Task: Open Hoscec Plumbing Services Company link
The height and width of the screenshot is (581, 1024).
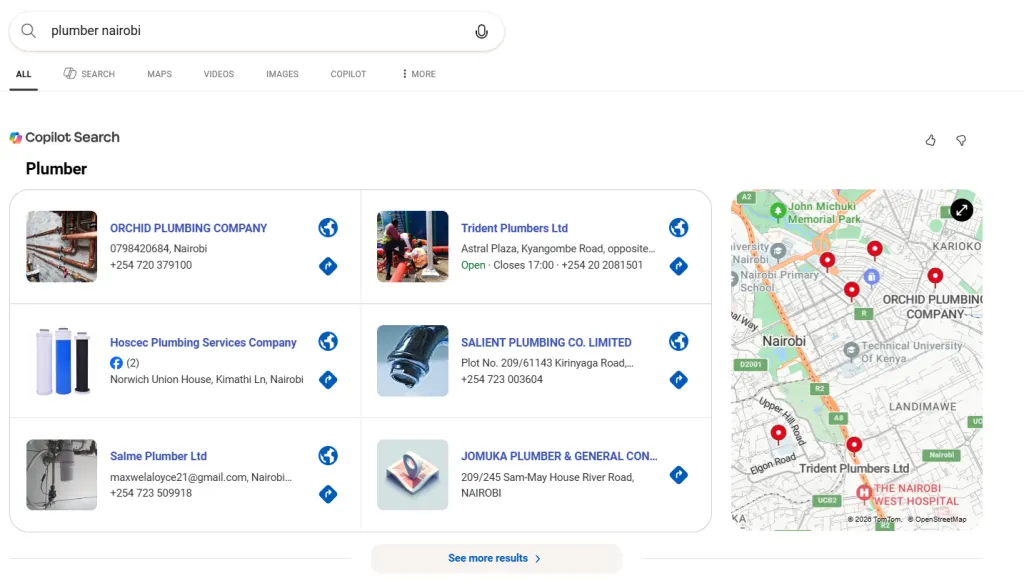Action: (203, 342)
